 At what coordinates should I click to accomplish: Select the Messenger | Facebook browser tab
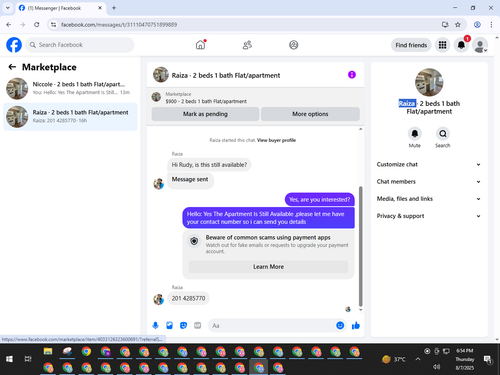pos(60,8)
